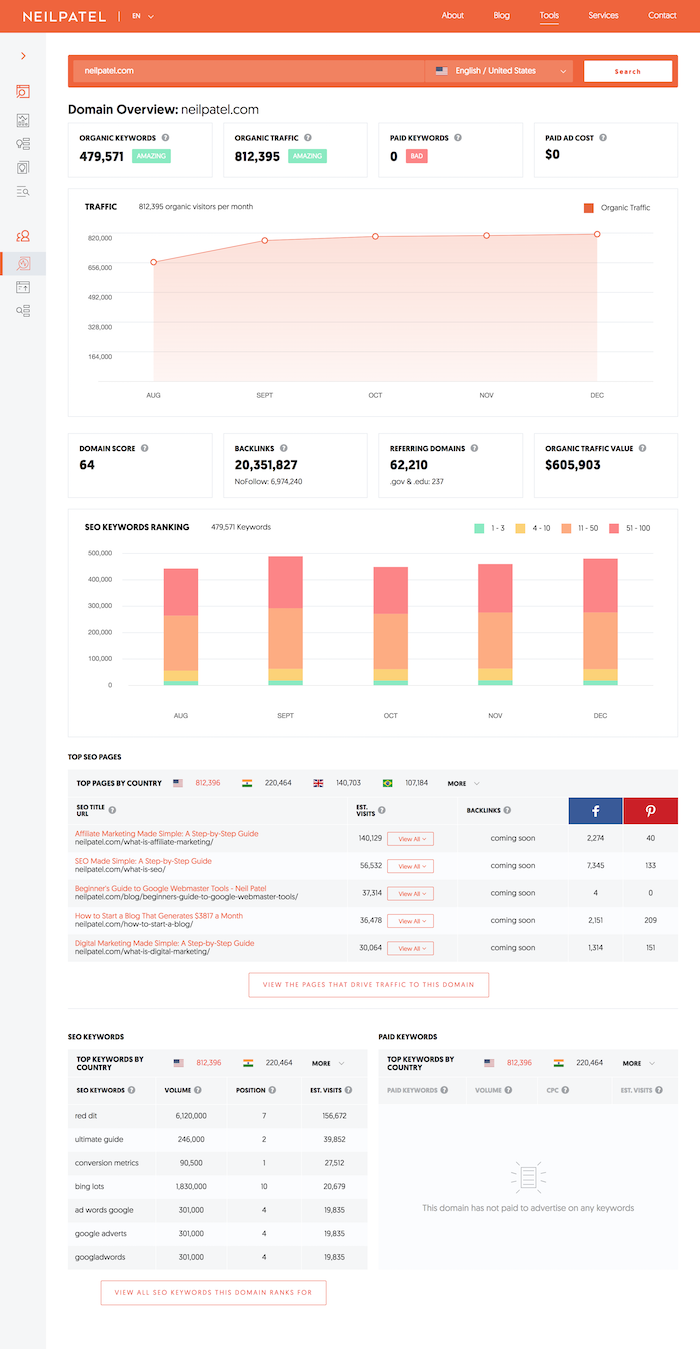Open the page search icon in the sidebar

click(x=23, y=91)
